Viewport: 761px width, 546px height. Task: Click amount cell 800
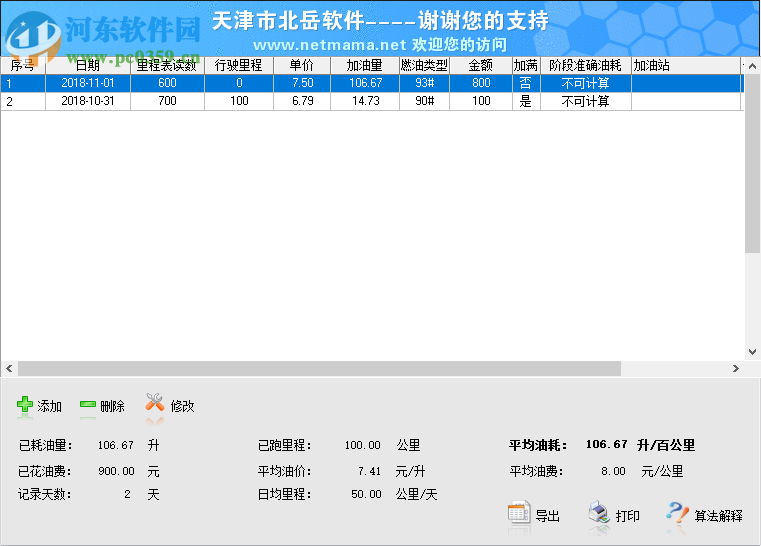point(481,83)
